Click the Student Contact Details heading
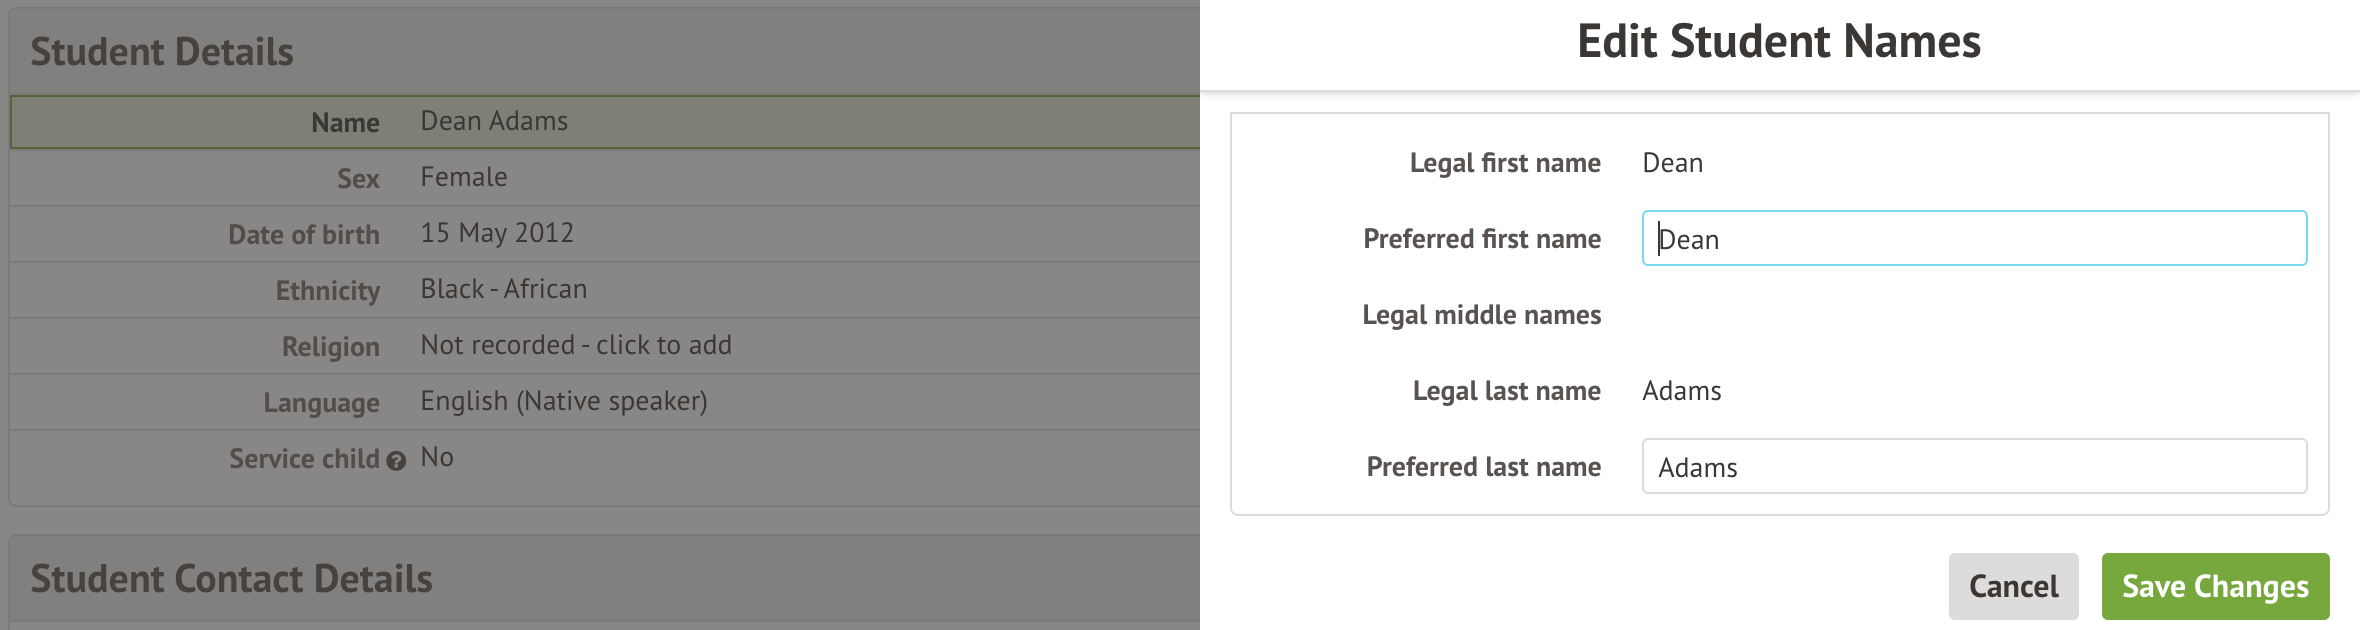The width and height of the screenshot is (2360, 630). (x=231, y=580)
